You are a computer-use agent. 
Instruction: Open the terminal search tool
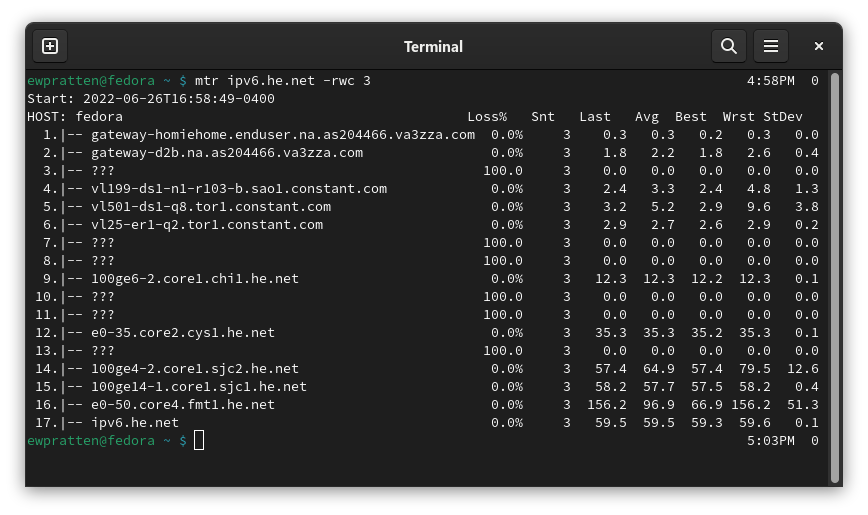coord(728,46)
